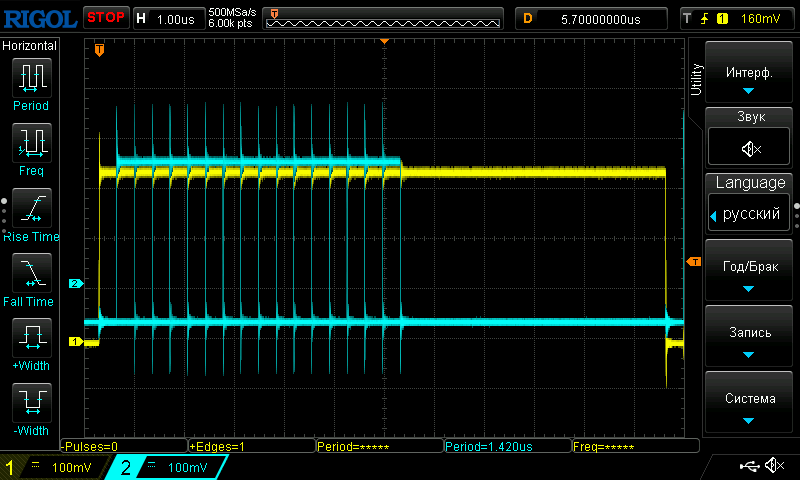
Task: Click the orange trigger level marker
Action: (694, 262)
